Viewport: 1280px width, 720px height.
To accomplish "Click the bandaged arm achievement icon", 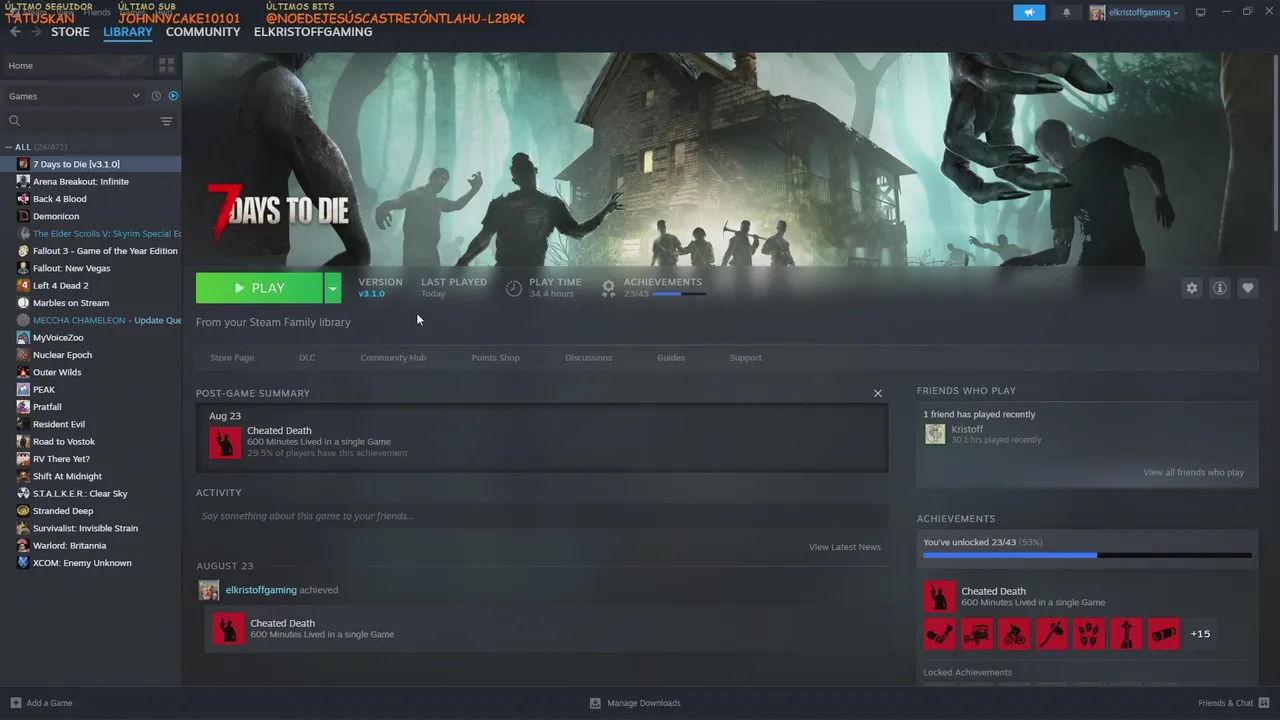I will pyautogui.click(x=939, y=634).
